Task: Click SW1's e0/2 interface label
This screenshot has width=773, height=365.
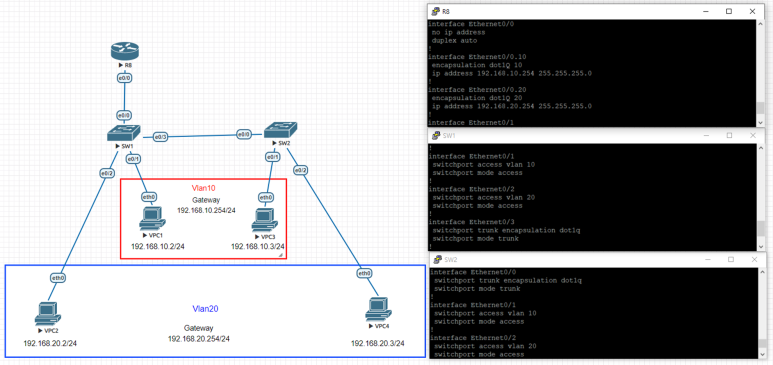Action: click(x=107, y=174)
